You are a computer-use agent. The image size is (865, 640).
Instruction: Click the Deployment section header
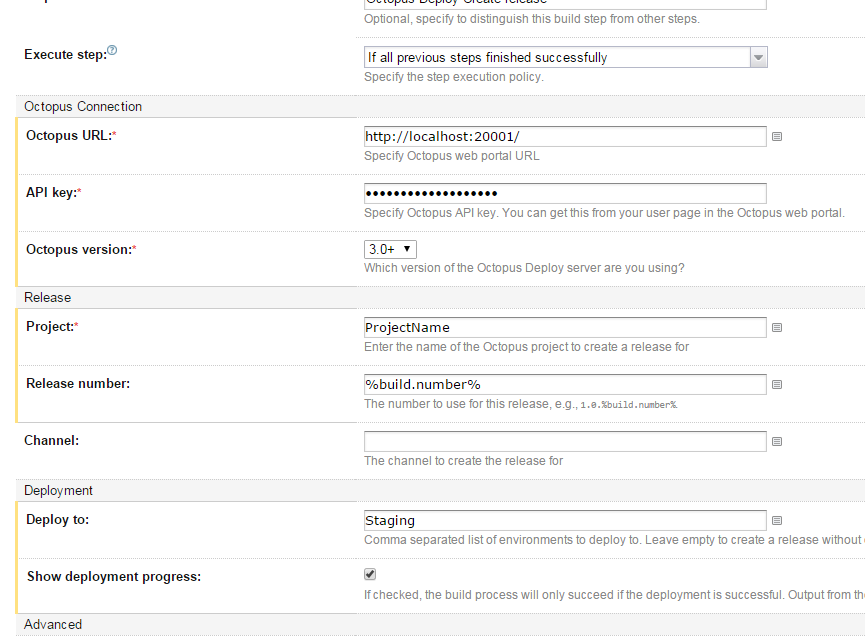(58, 490)
